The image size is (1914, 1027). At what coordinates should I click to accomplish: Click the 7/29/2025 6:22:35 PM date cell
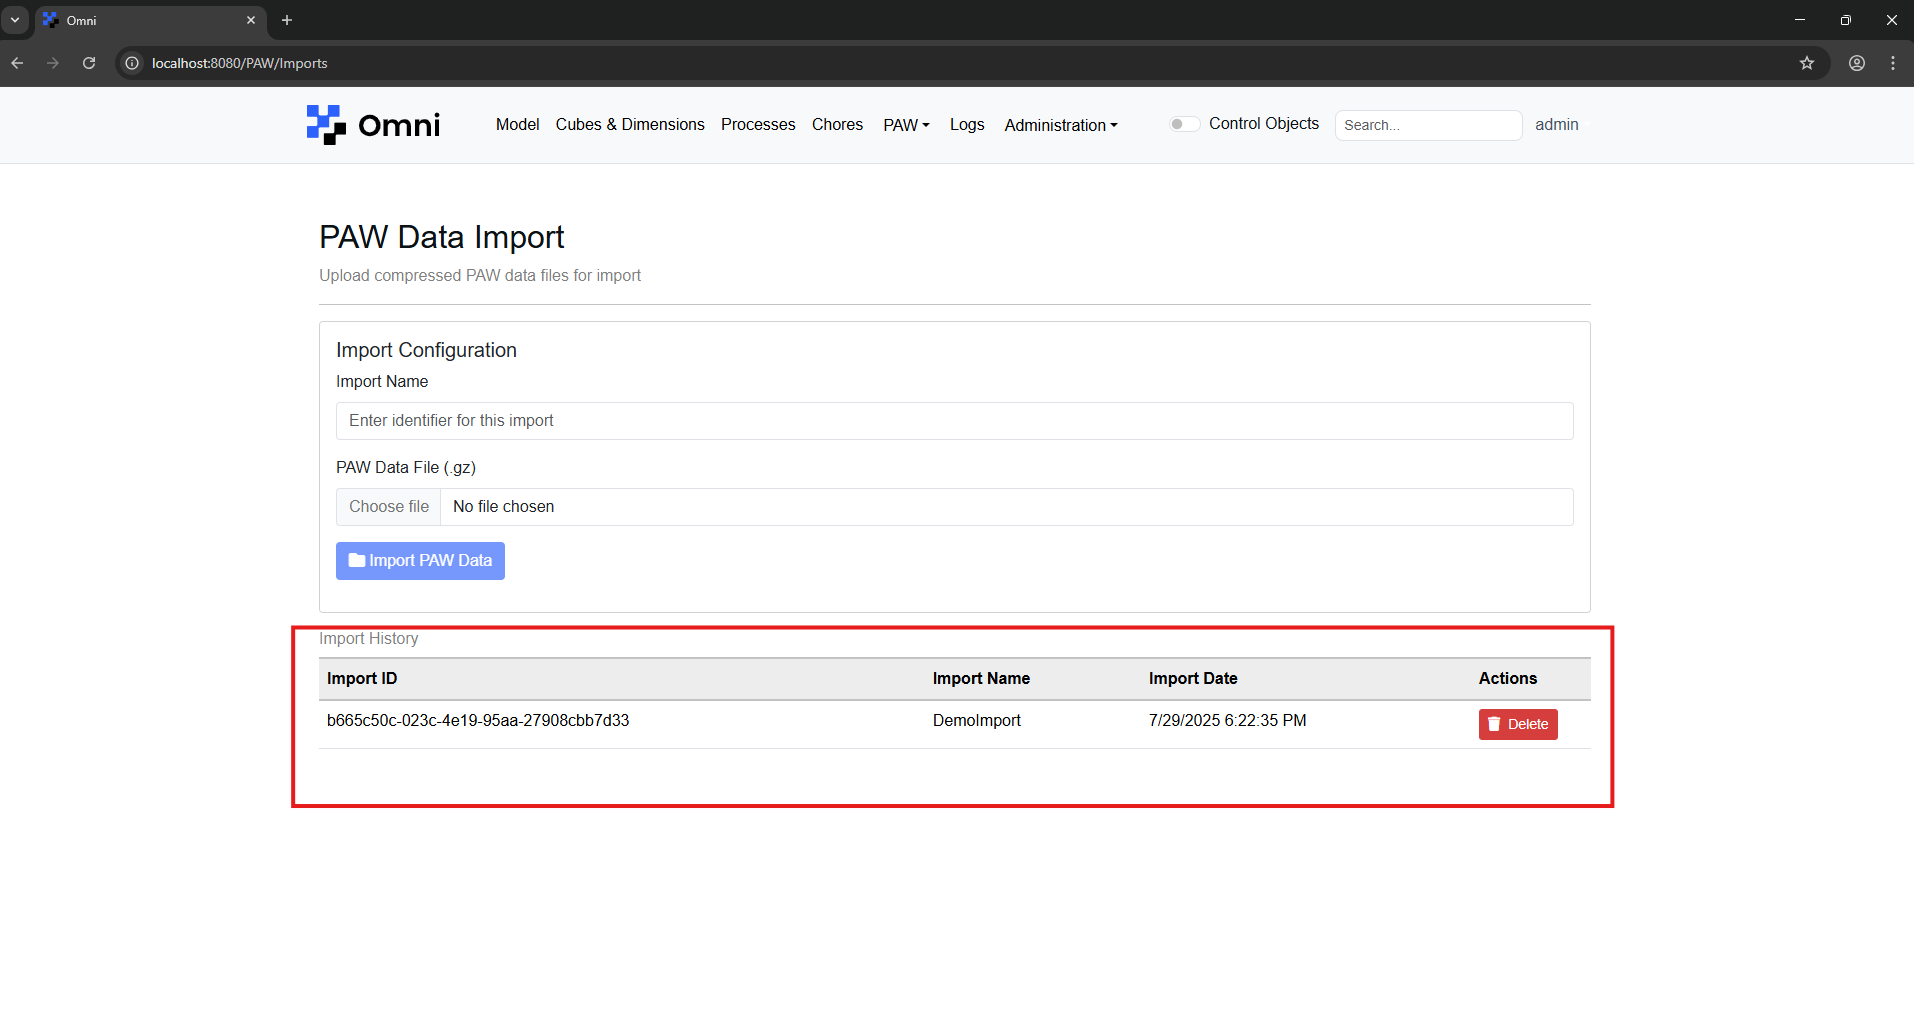[1227, 720]
